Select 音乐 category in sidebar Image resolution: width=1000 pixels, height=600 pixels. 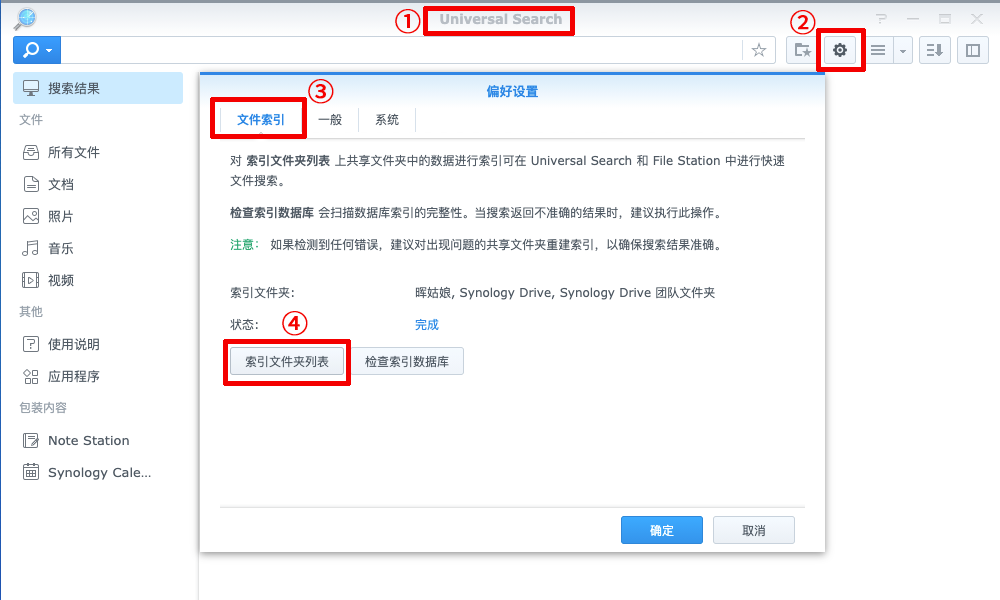[98, 248]
